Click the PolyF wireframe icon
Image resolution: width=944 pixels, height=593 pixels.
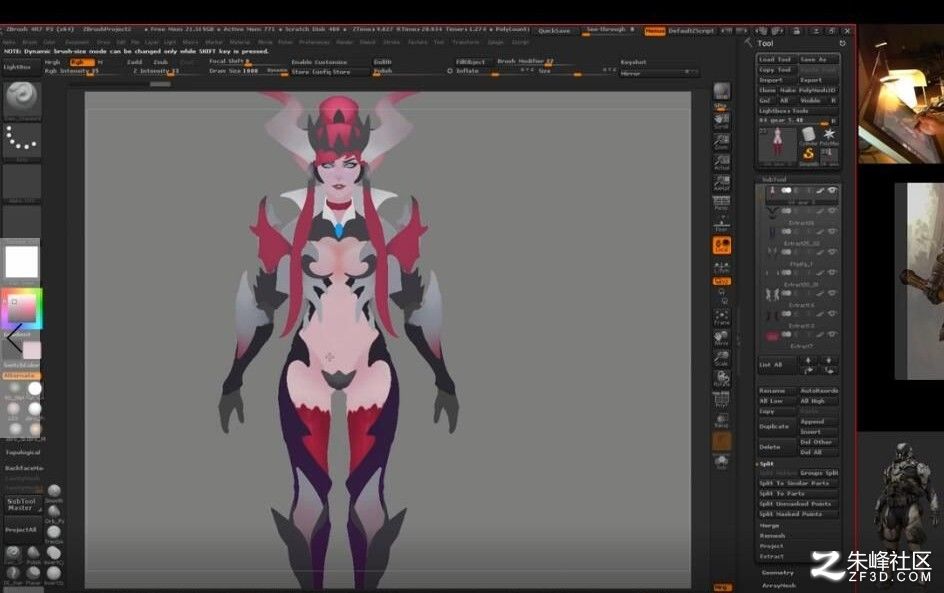point(721,399)
